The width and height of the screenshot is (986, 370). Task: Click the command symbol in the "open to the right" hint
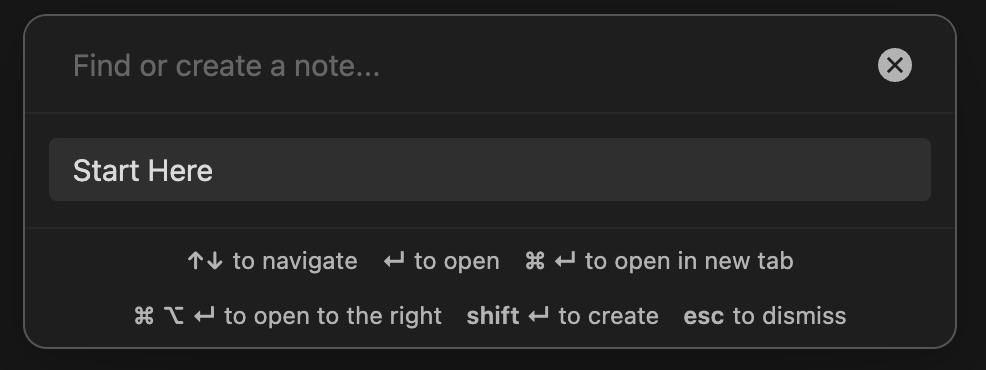pyautogui.click(x=143, y=316)
